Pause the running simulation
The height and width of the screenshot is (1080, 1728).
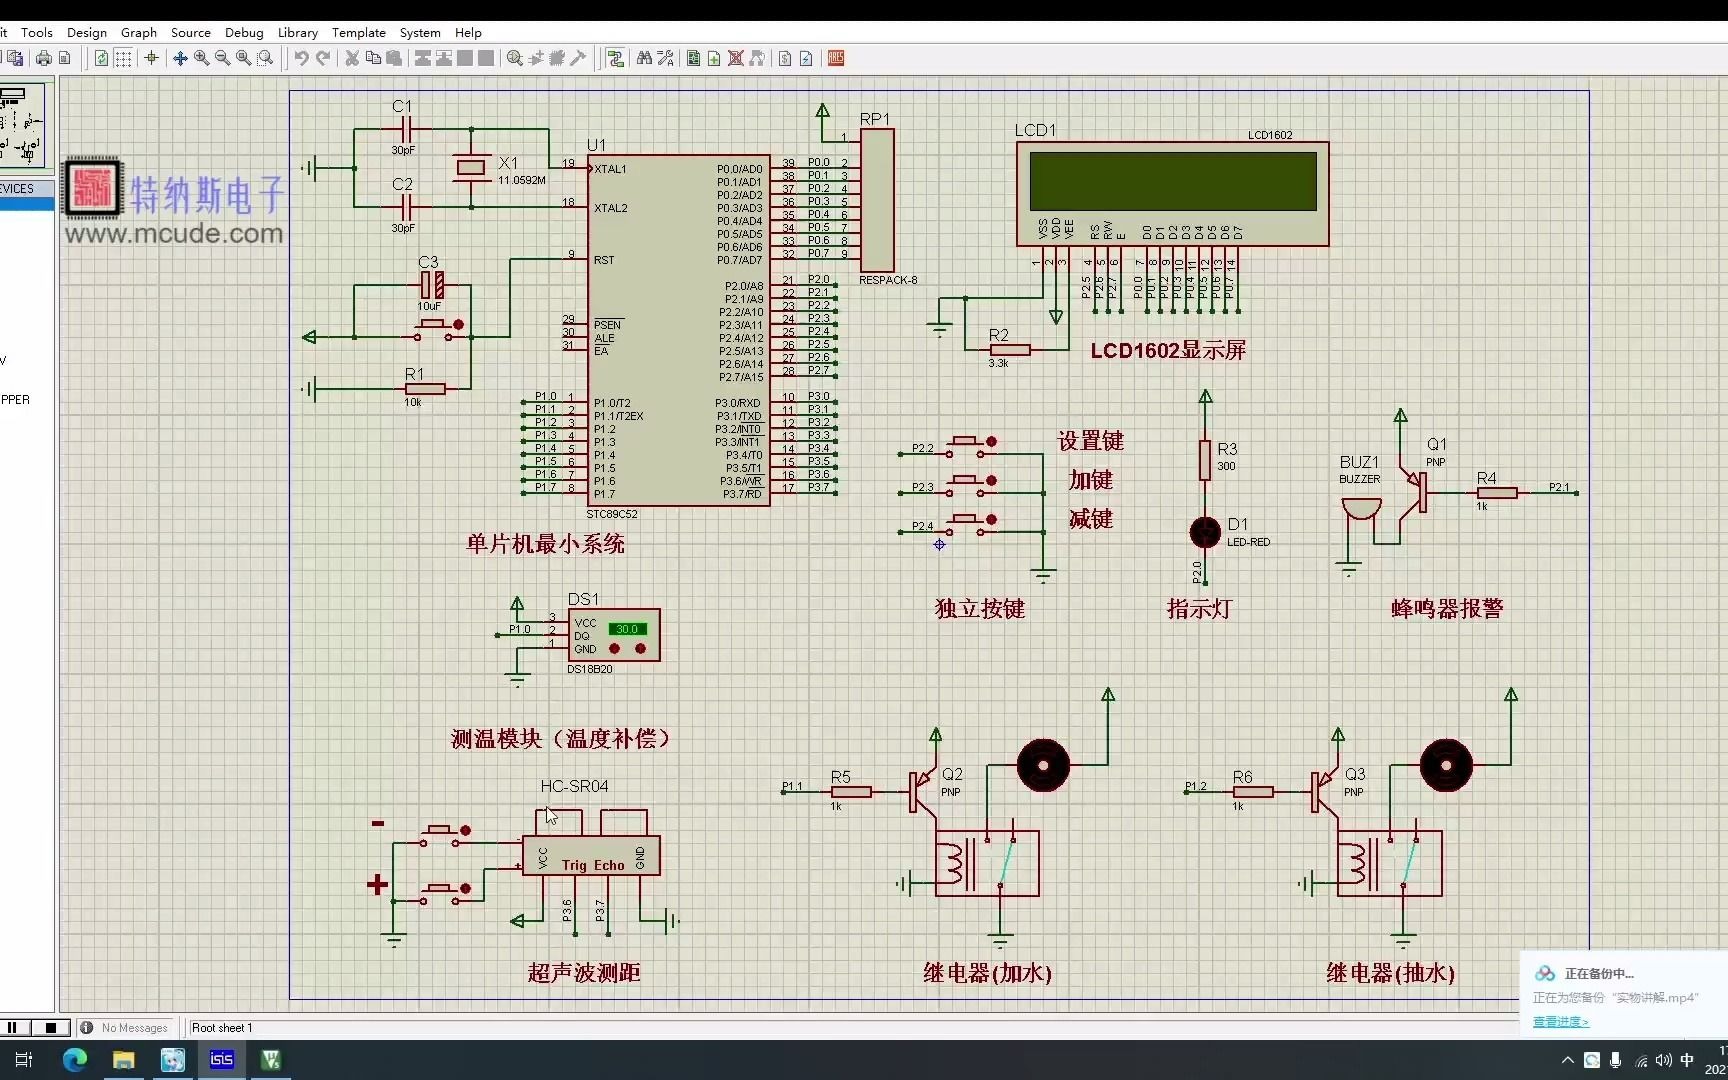(14, 1027)
